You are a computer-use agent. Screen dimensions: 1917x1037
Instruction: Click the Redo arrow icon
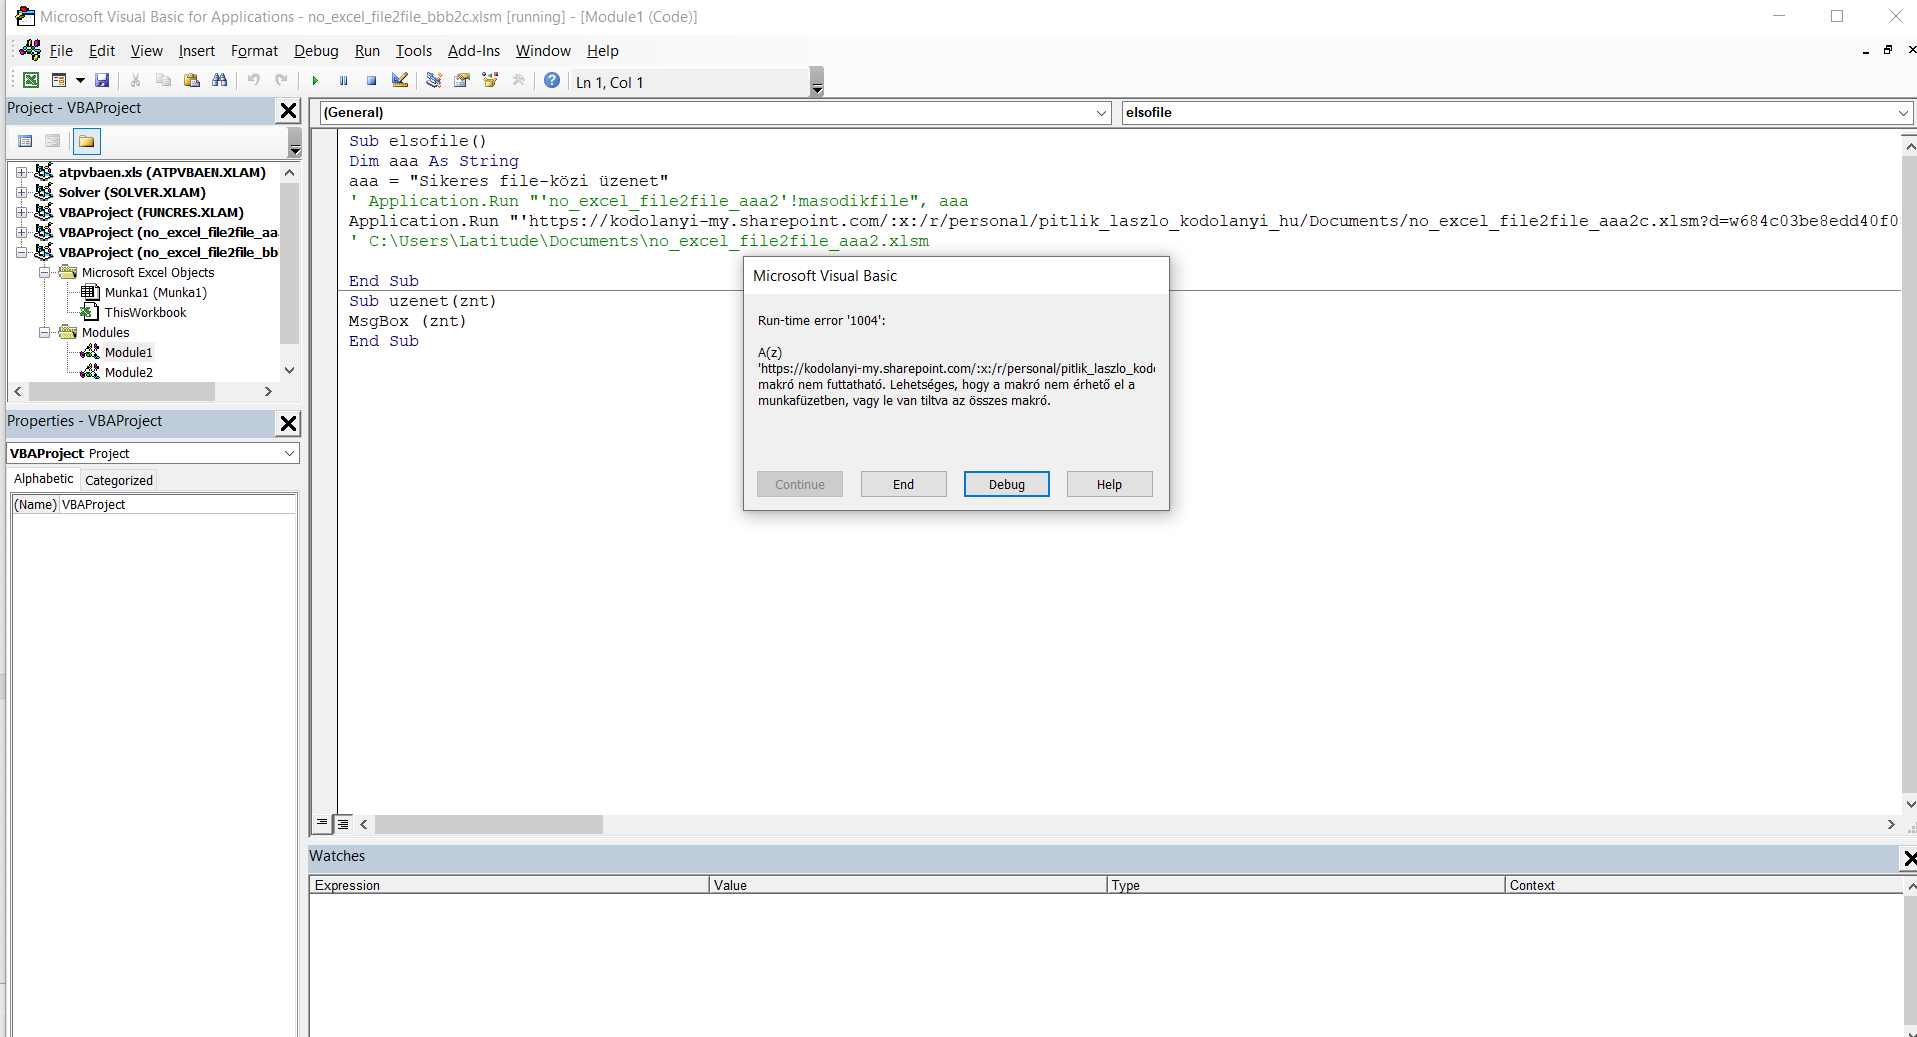281,81
